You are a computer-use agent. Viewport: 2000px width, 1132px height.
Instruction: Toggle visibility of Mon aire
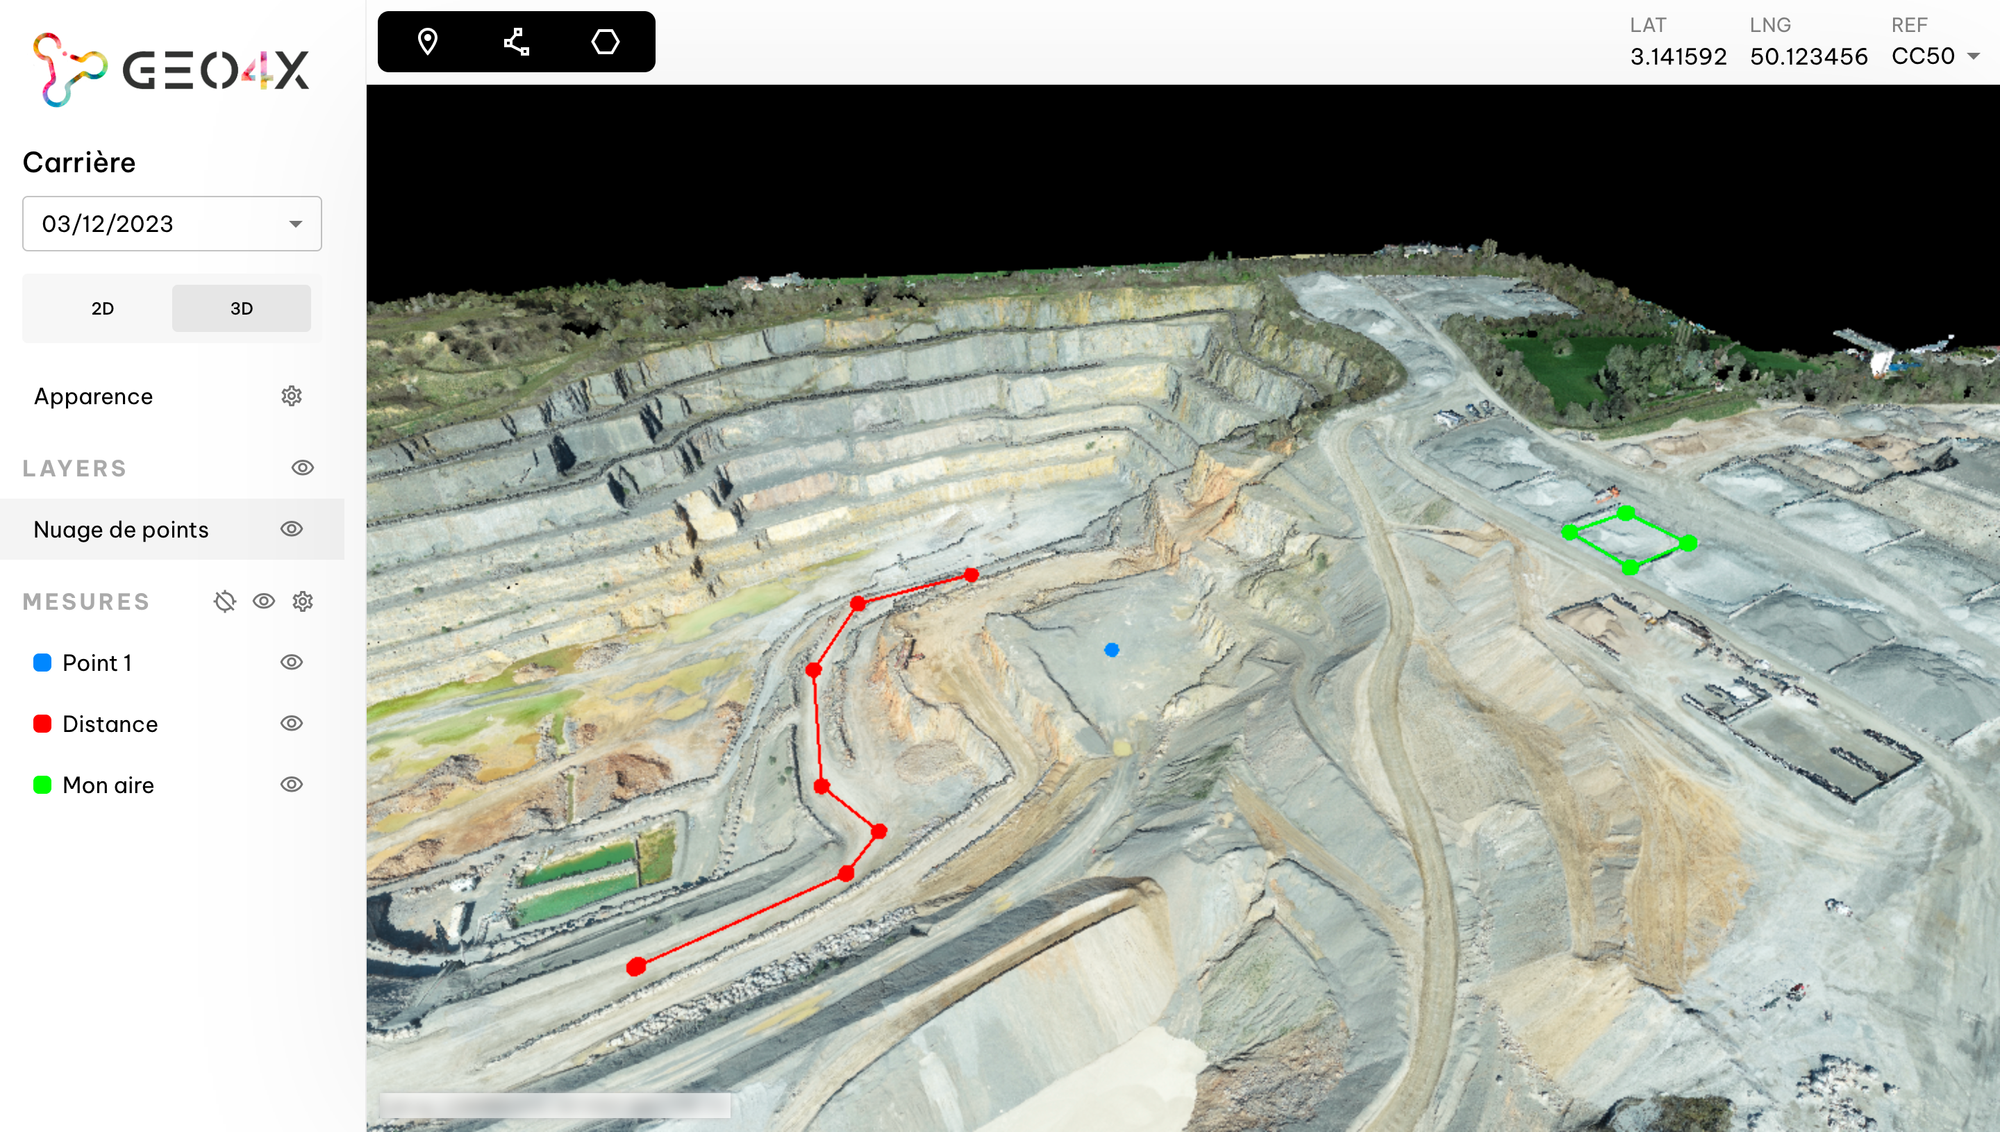291,784
